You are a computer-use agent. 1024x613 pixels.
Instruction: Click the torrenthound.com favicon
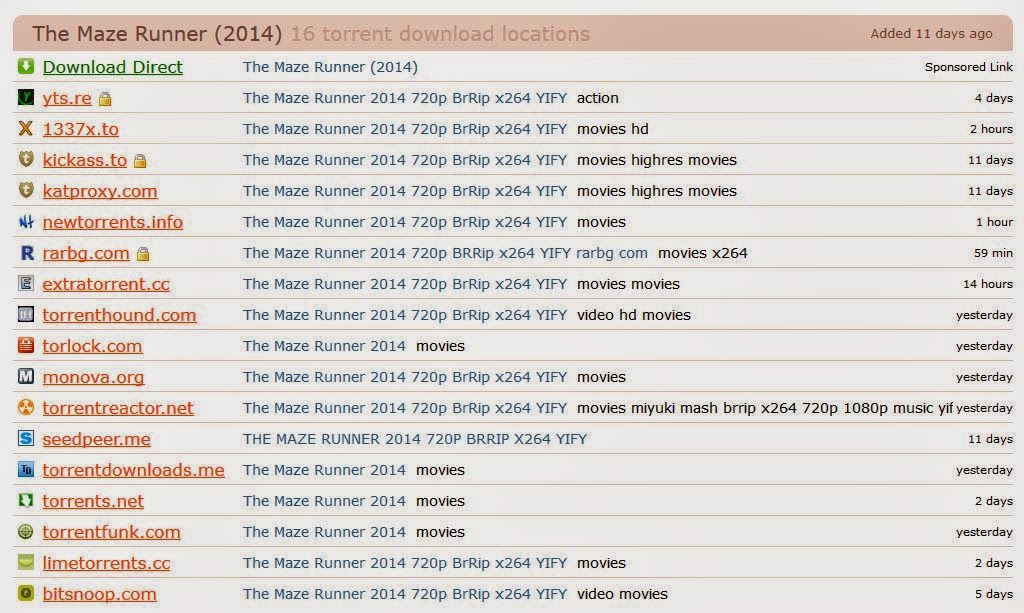coord(25,314)
